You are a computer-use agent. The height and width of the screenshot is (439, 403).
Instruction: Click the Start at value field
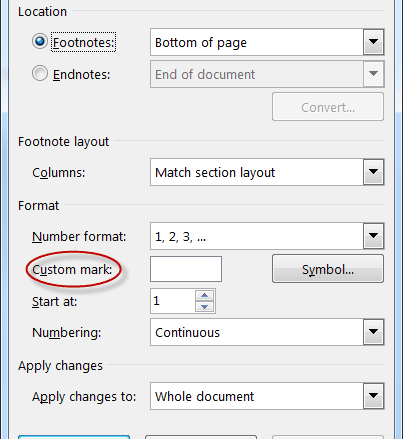tap(172, 301)
